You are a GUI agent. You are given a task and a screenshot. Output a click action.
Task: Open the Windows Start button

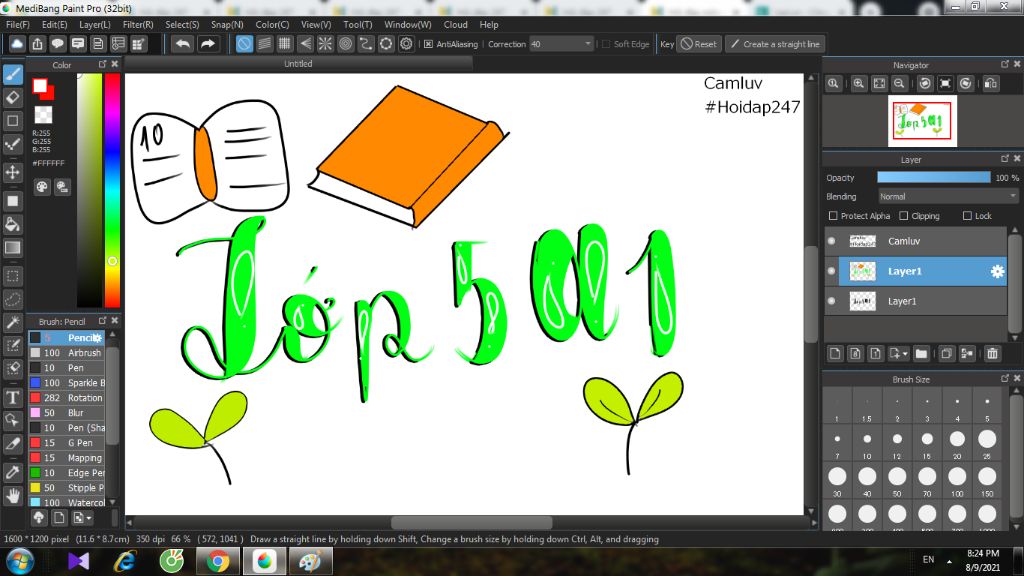click(20, 562)
